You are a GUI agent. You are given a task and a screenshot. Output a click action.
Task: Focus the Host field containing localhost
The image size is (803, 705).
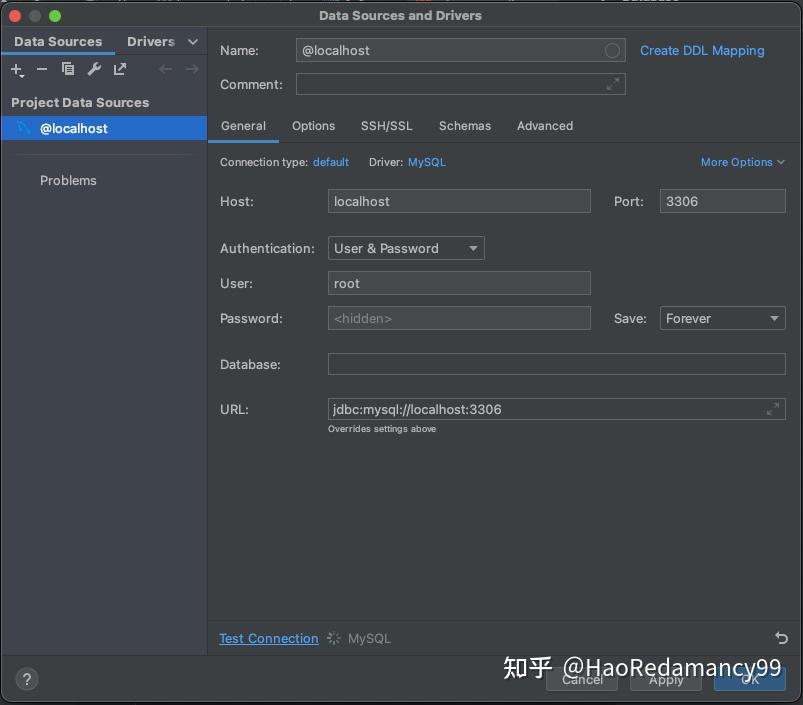tap(459, 201)
